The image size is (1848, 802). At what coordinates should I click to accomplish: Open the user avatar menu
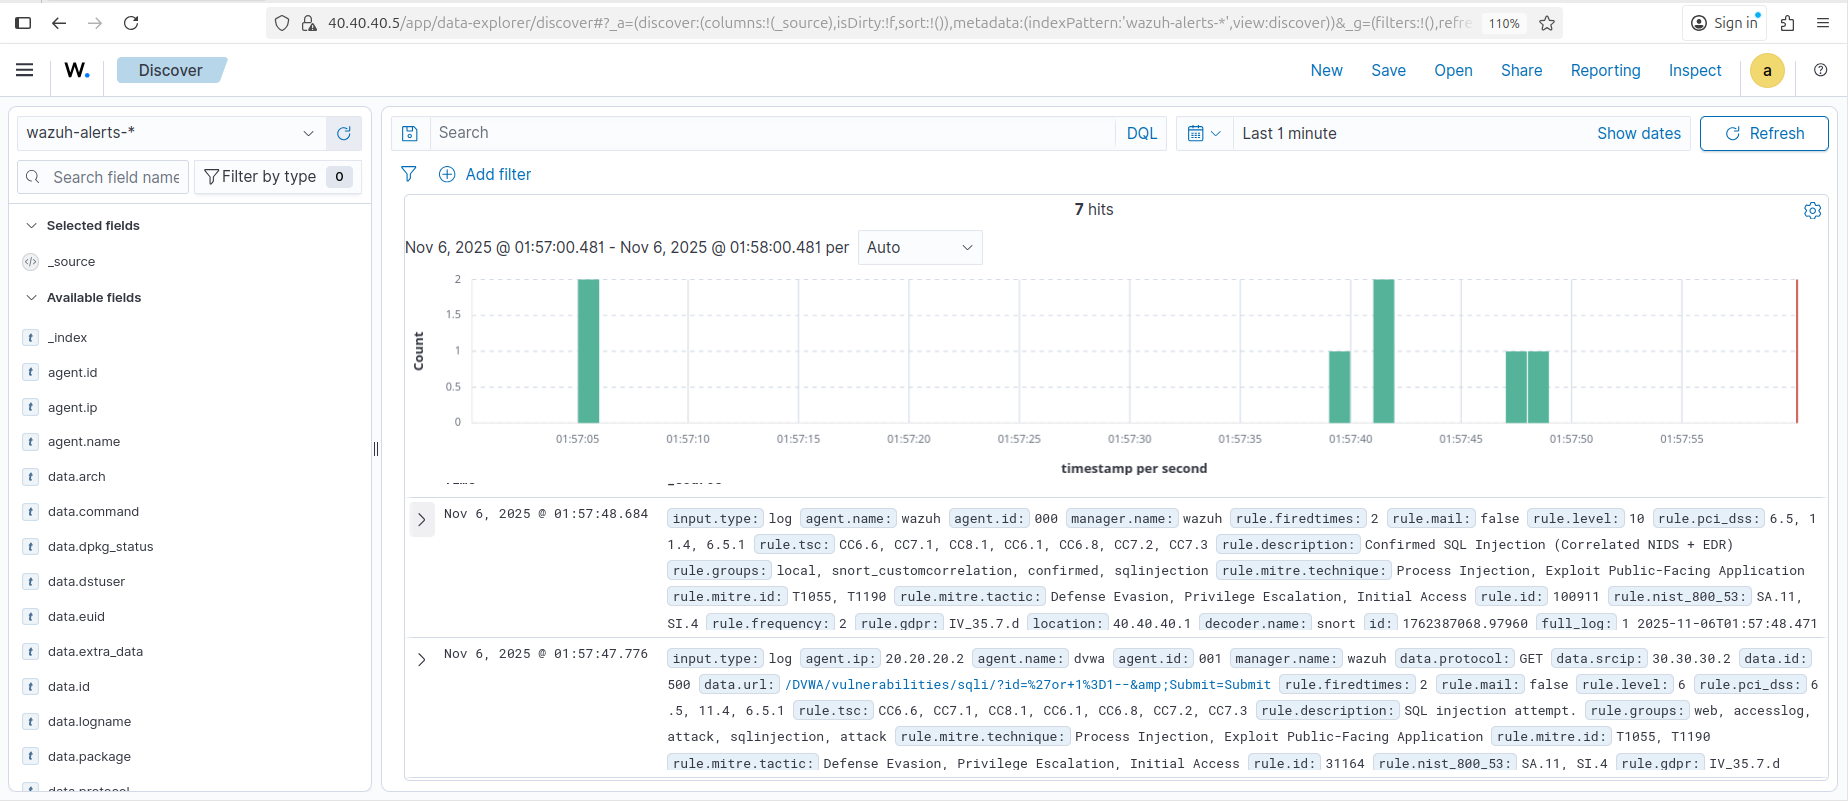tap(1767, 70)
